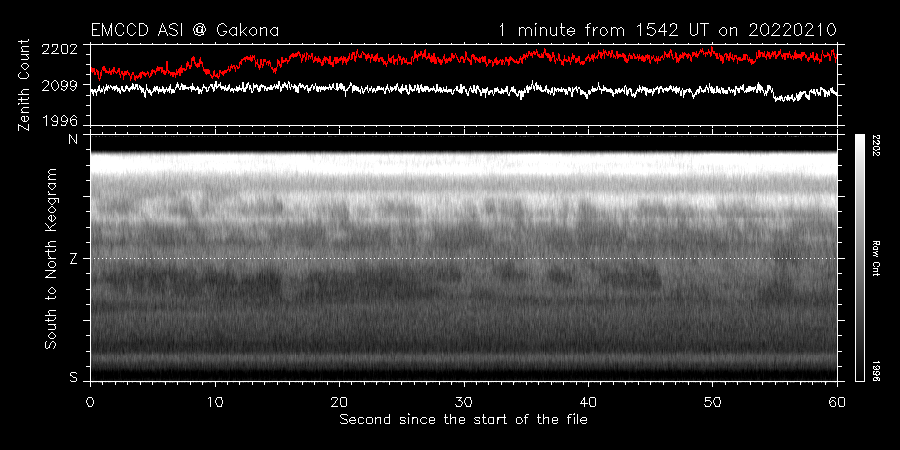Click the 'N' north marker on keogram axis
Image resolution: width=900 pixels, height=450 pixels.
(73, 139)
